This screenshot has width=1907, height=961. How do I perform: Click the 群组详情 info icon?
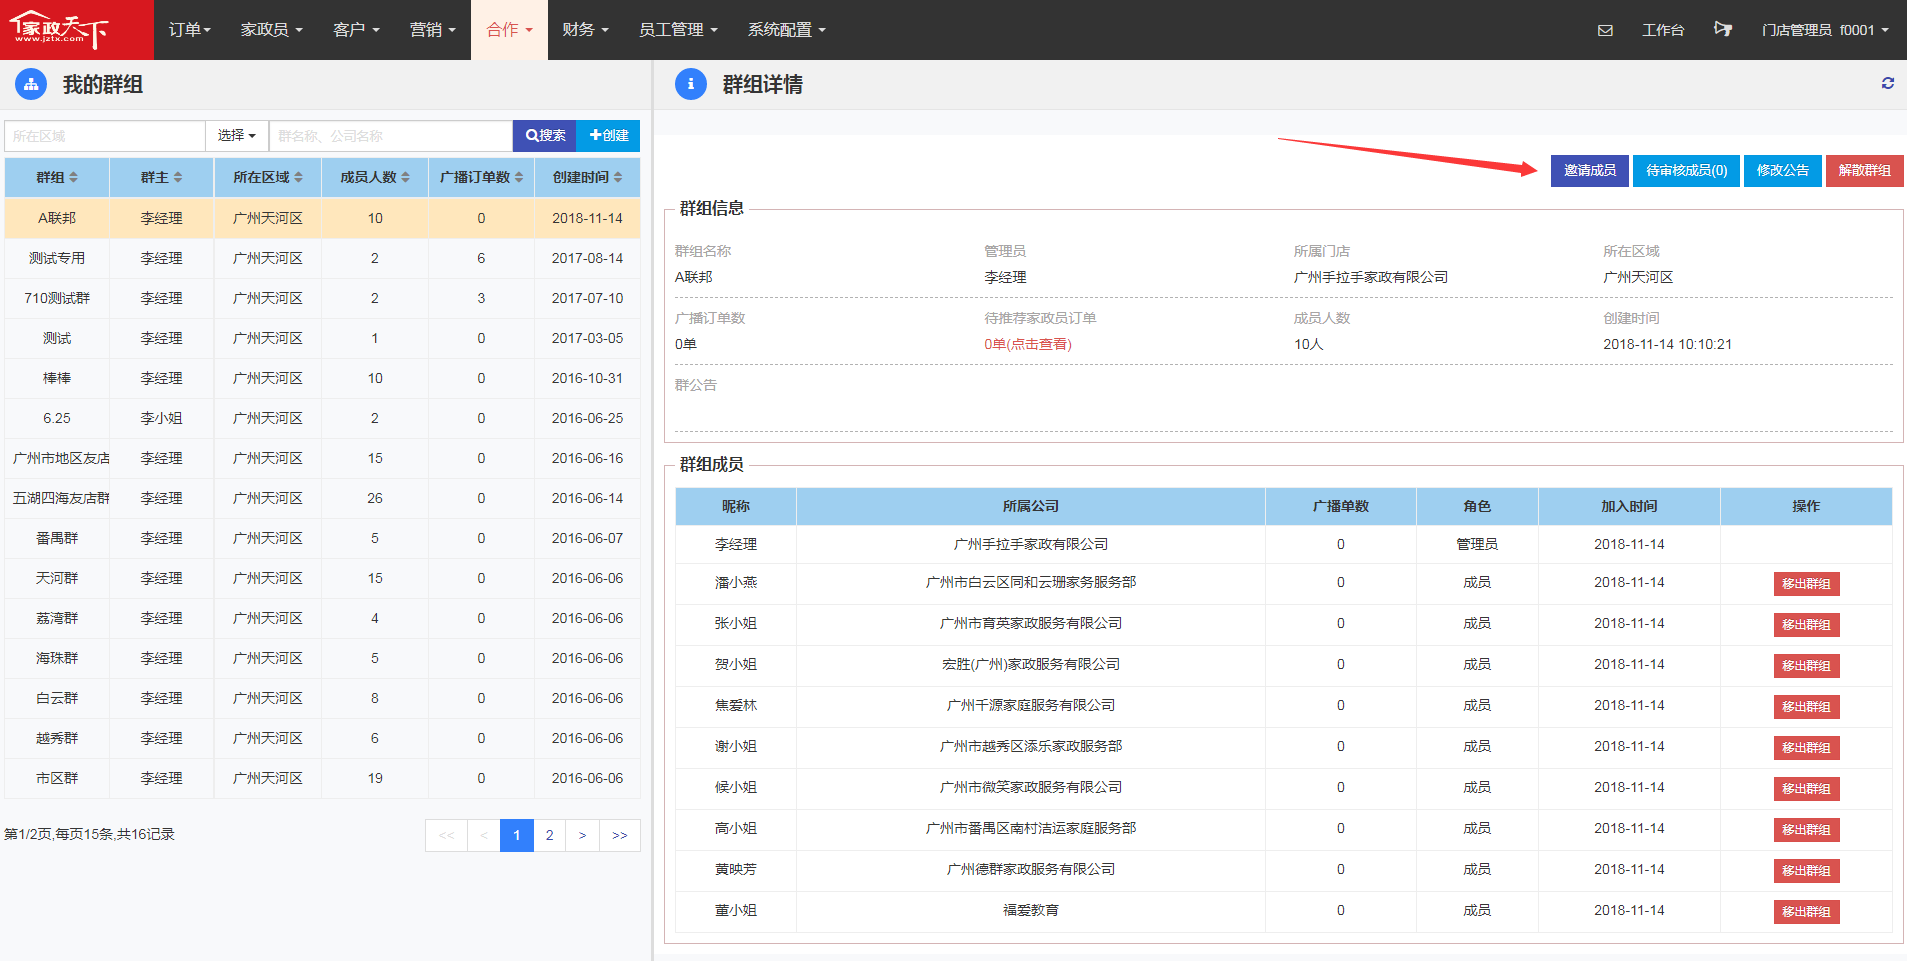point(691,84)
